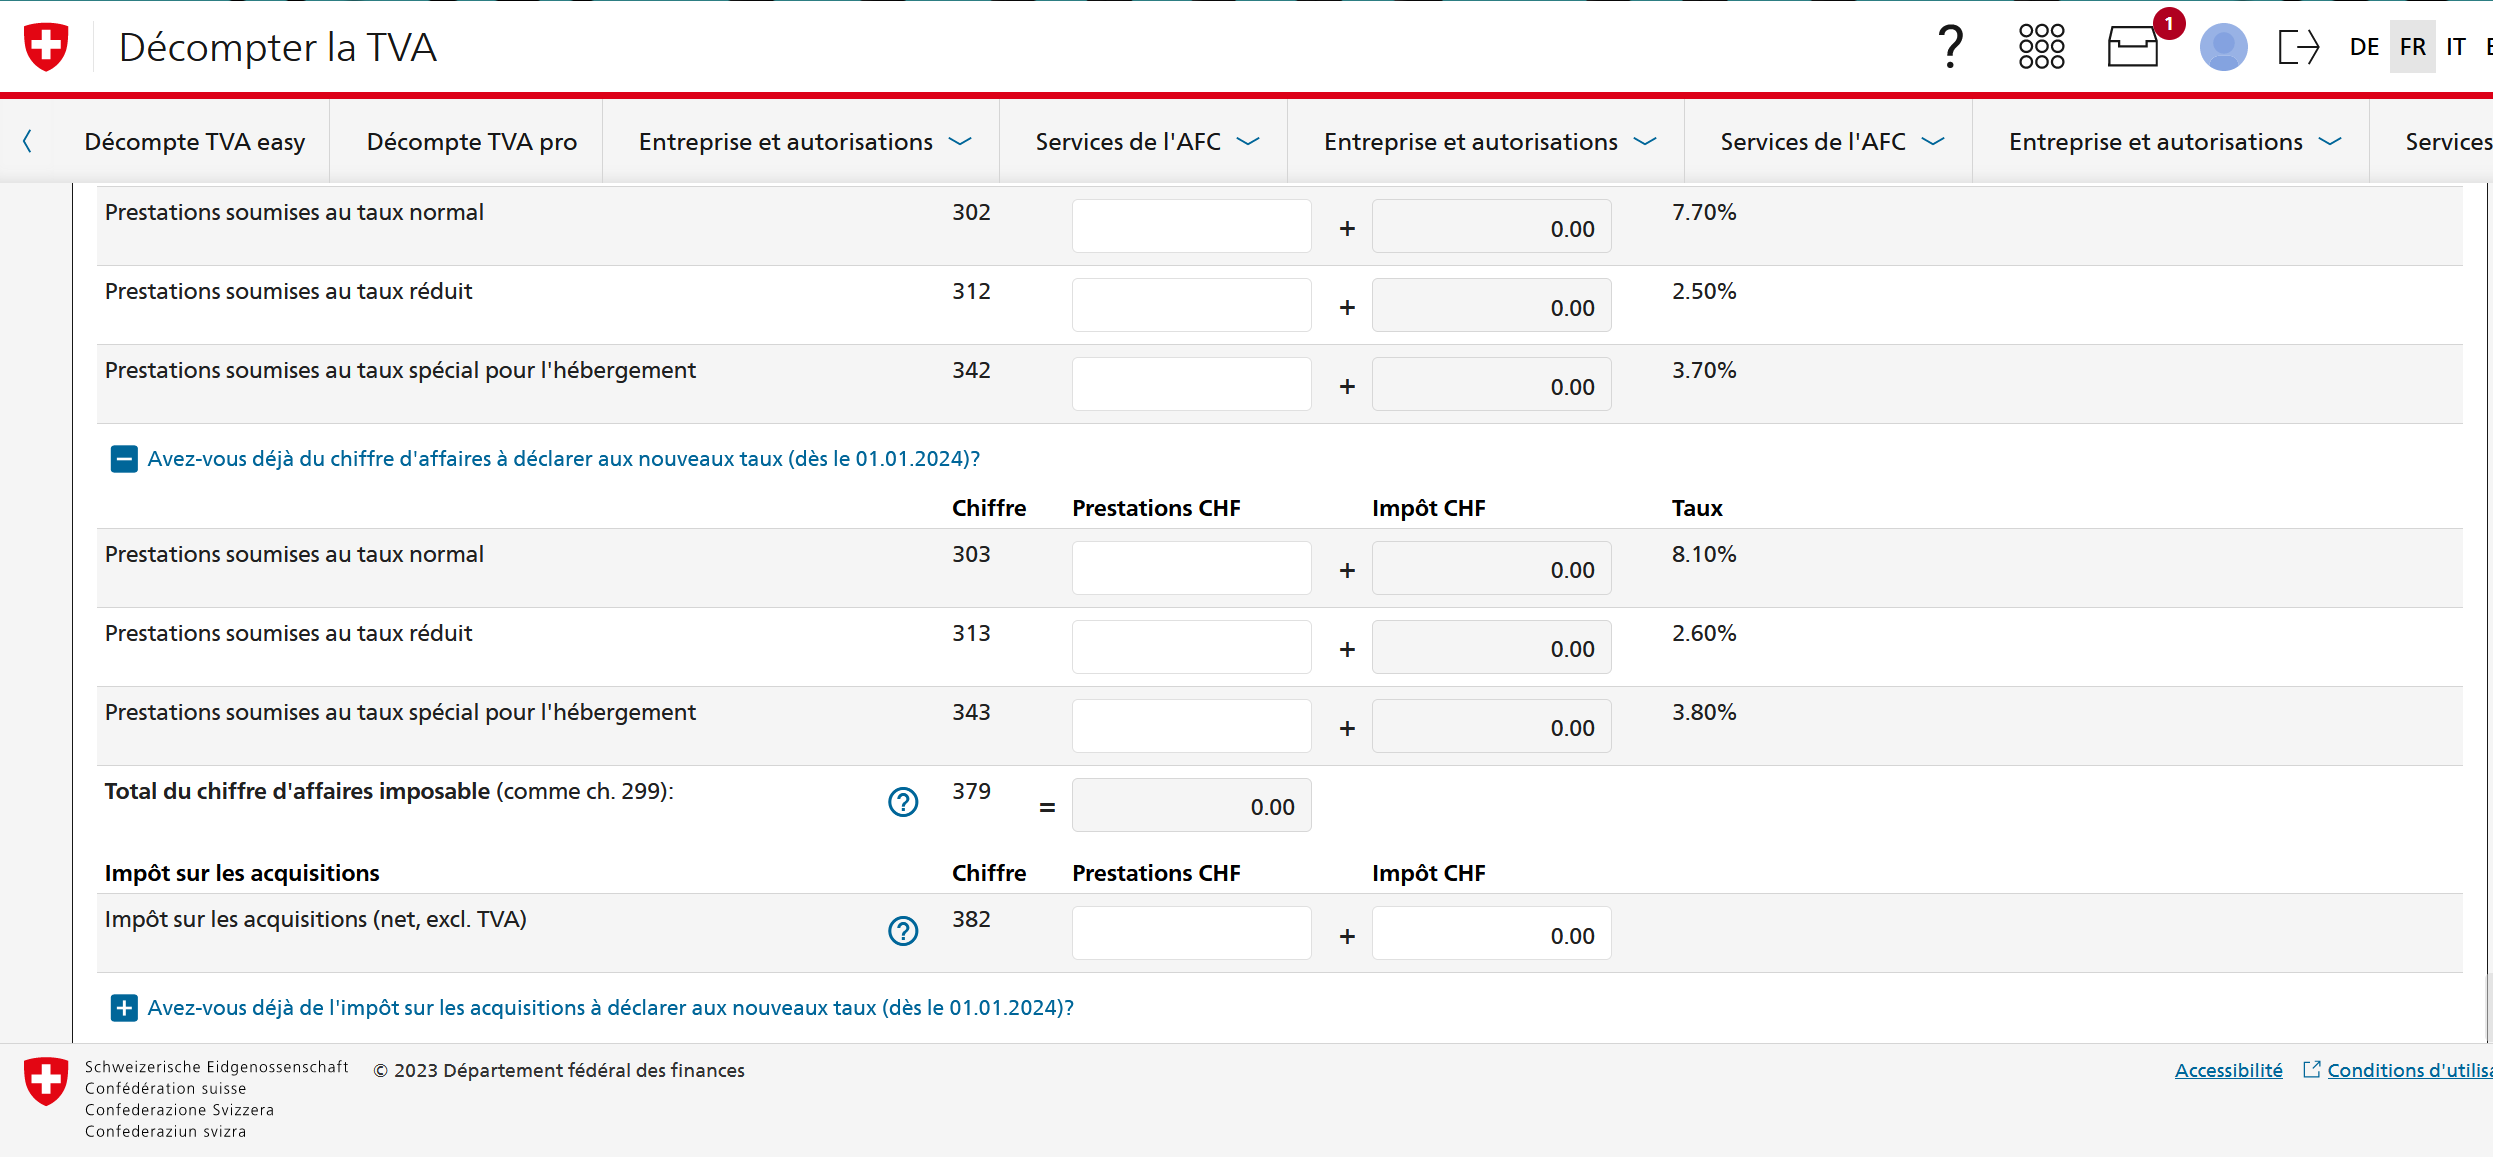Switch language to DE
Screen dimensions: 2493x1157
pos(2364,47)
